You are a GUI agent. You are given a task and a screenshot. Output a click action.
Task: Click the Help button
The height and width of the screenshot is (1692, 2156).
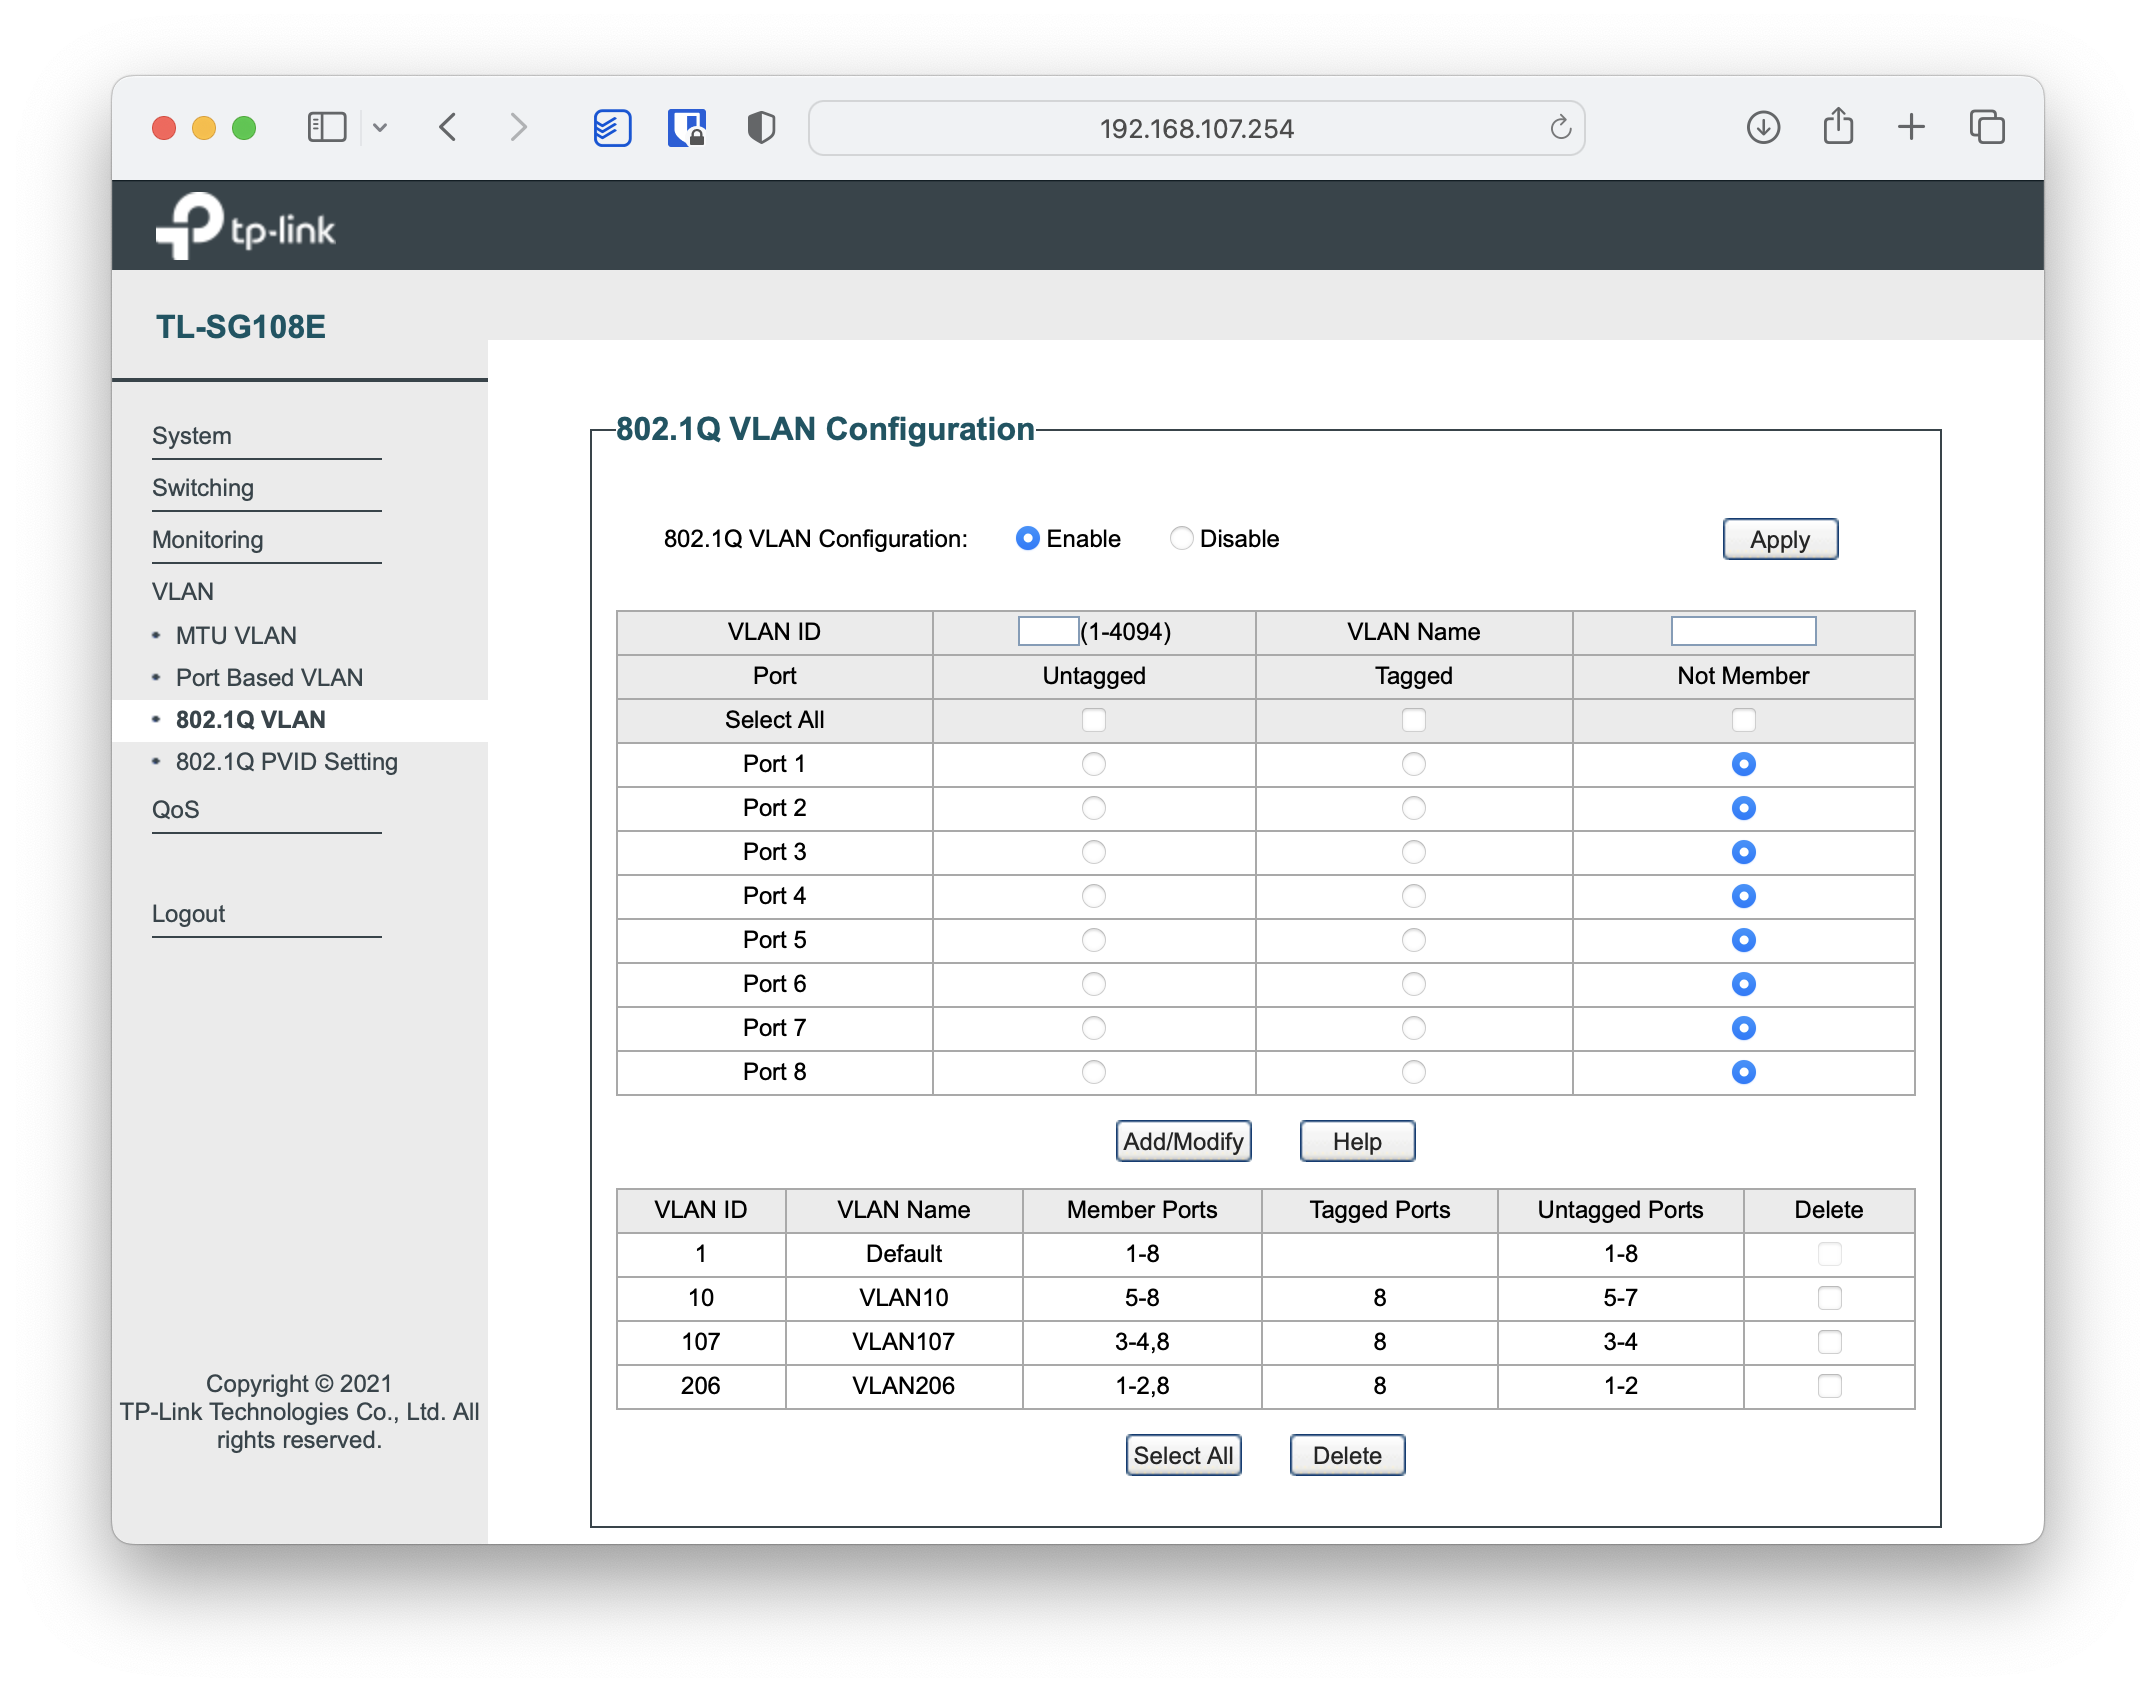[x=1357, y=1142]
